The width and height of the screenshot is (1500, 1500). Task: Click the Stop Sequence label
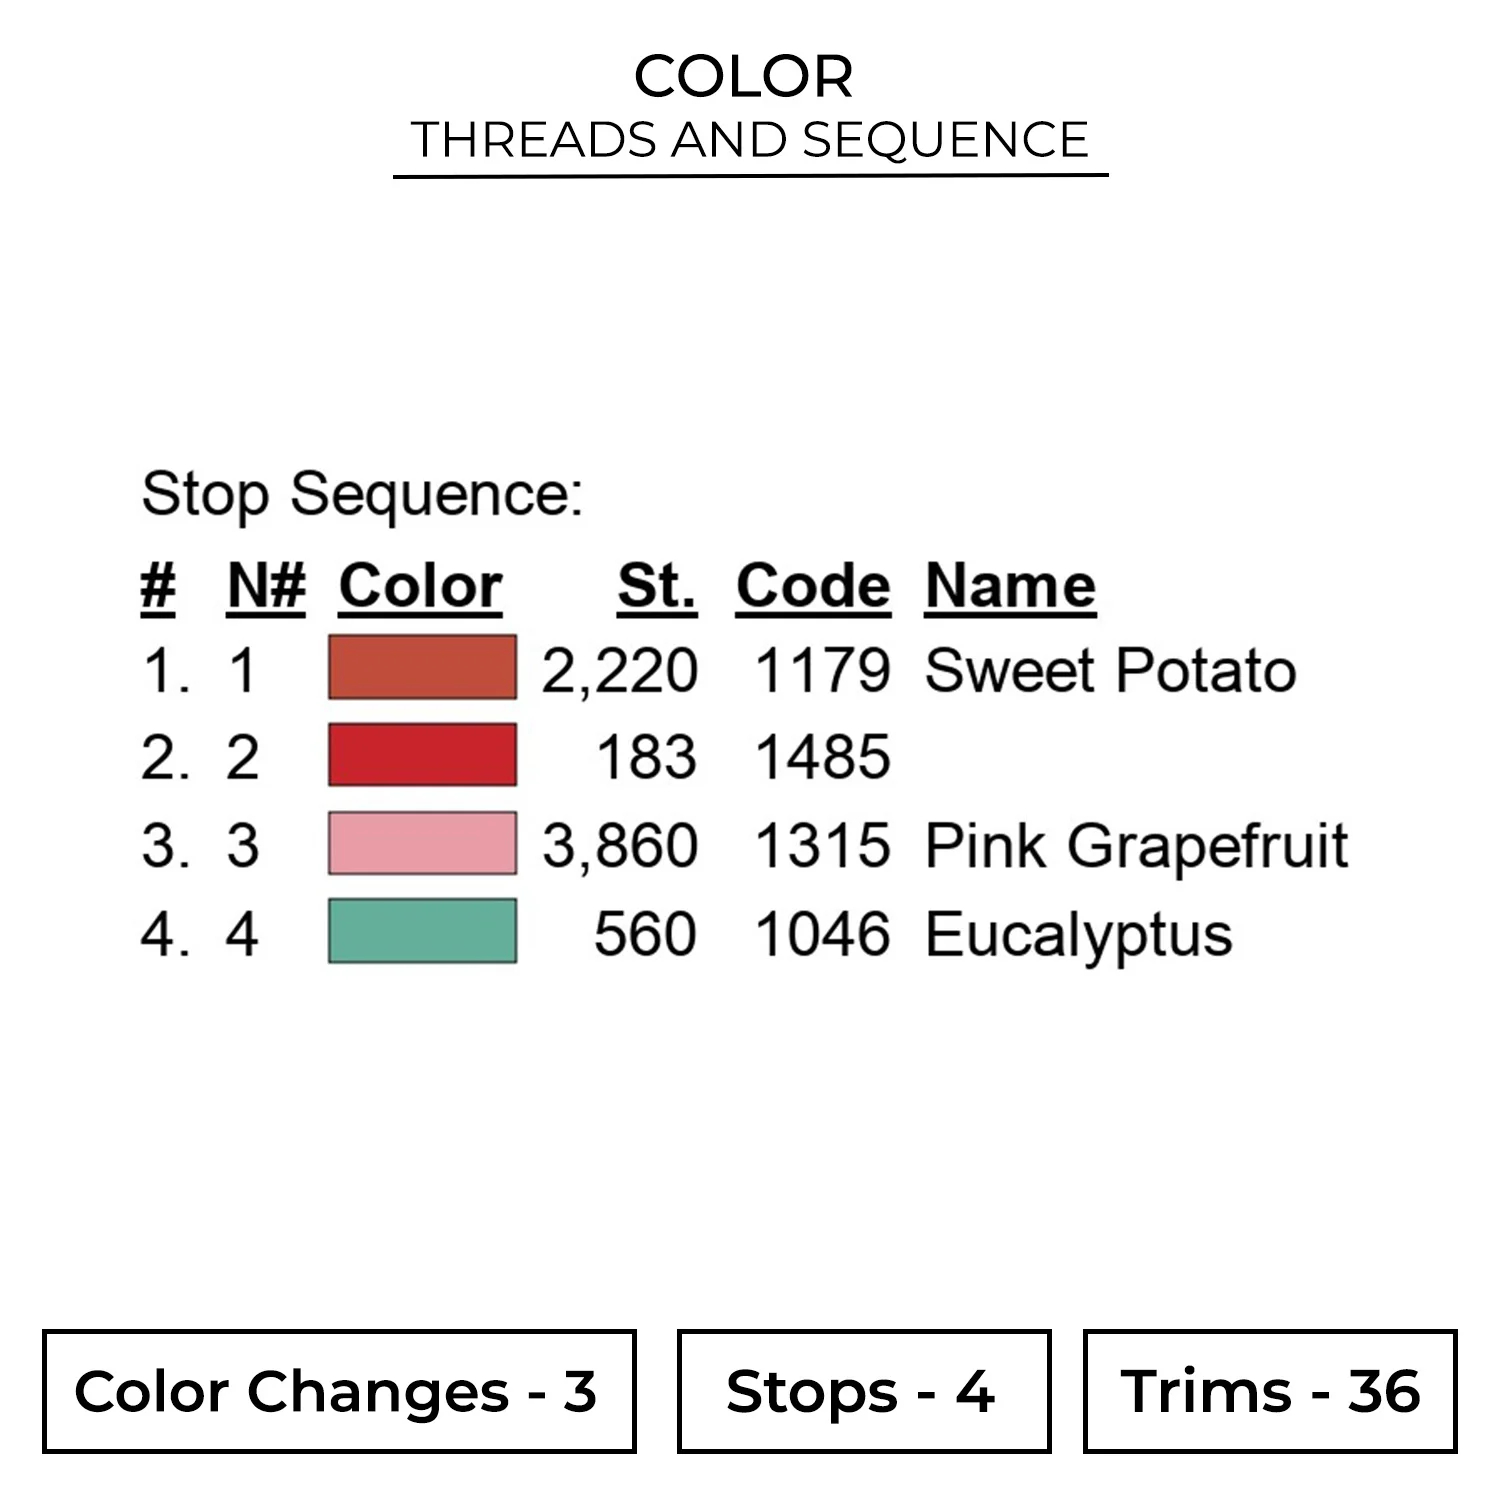362,494
